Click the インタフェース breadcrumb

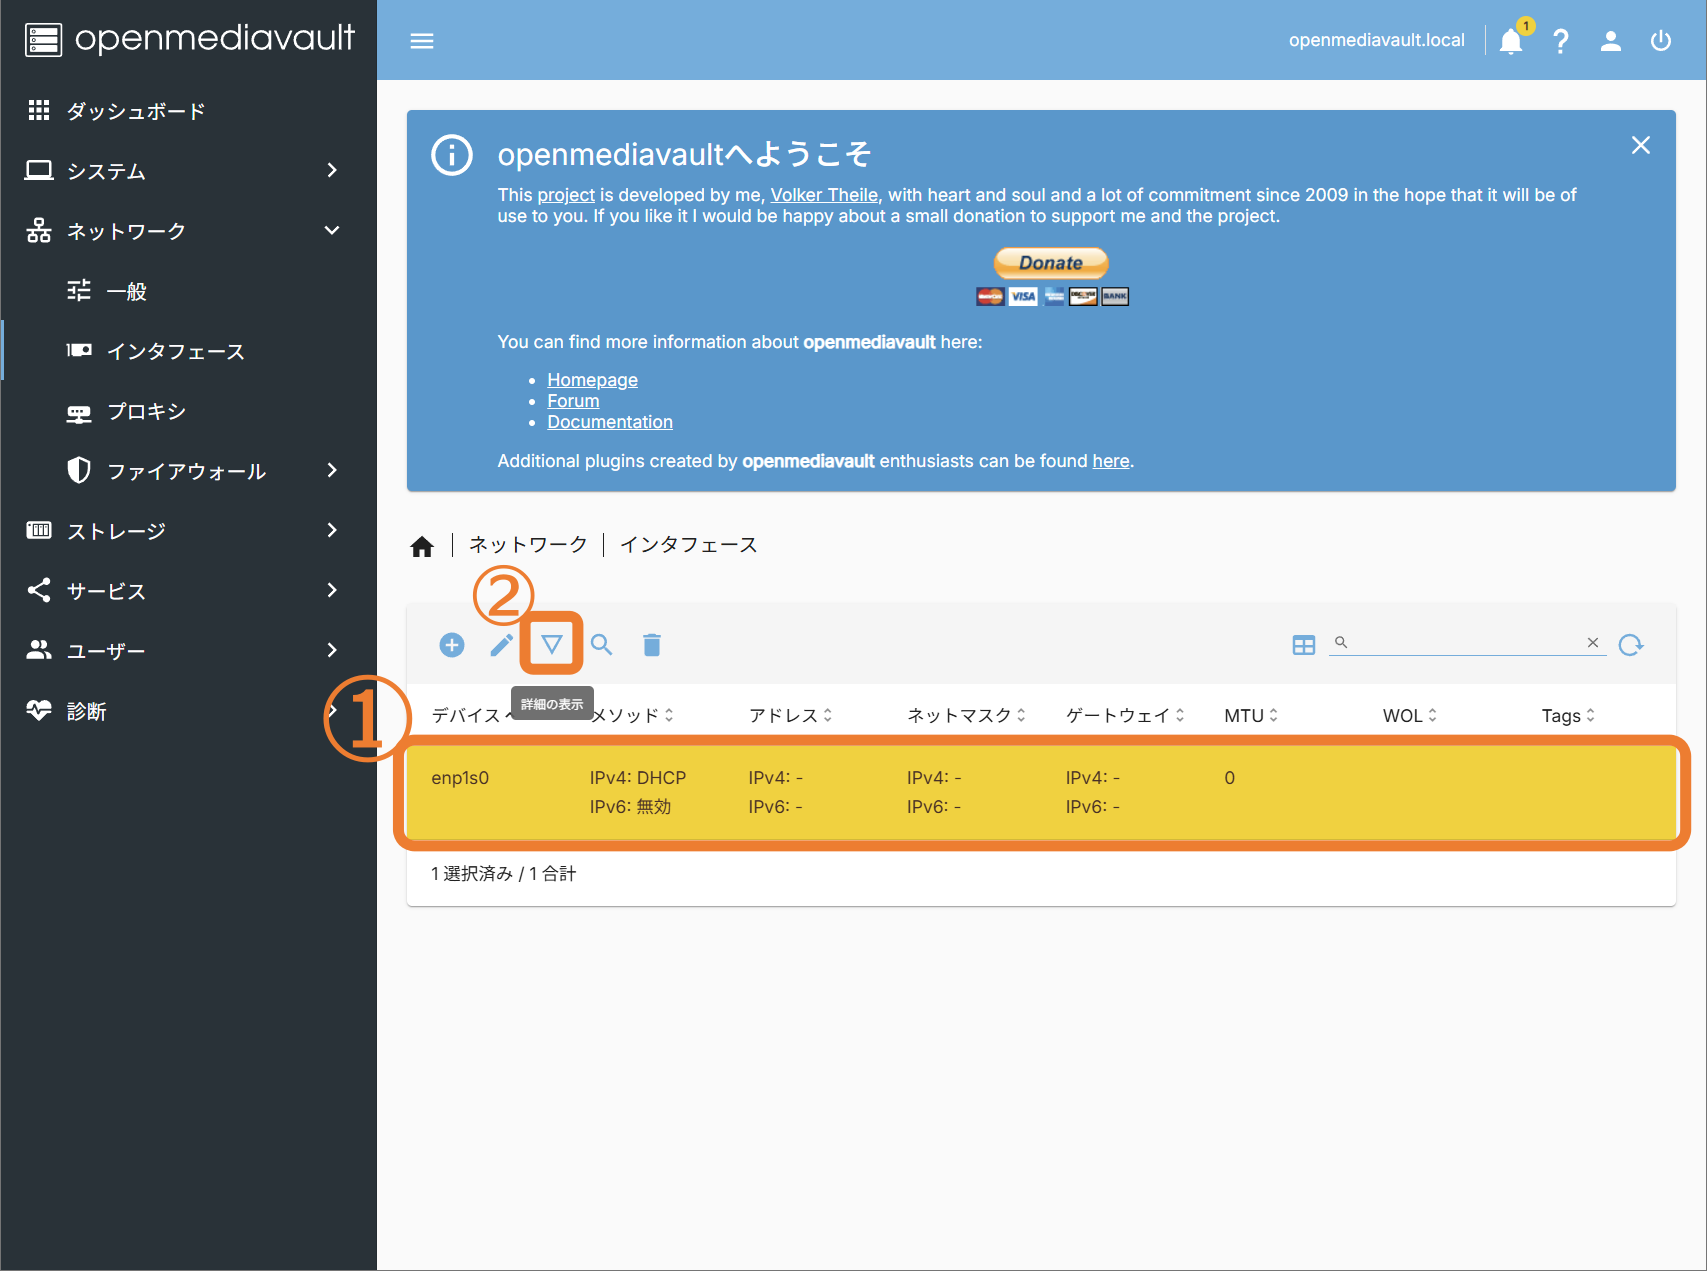pos(689,545)
